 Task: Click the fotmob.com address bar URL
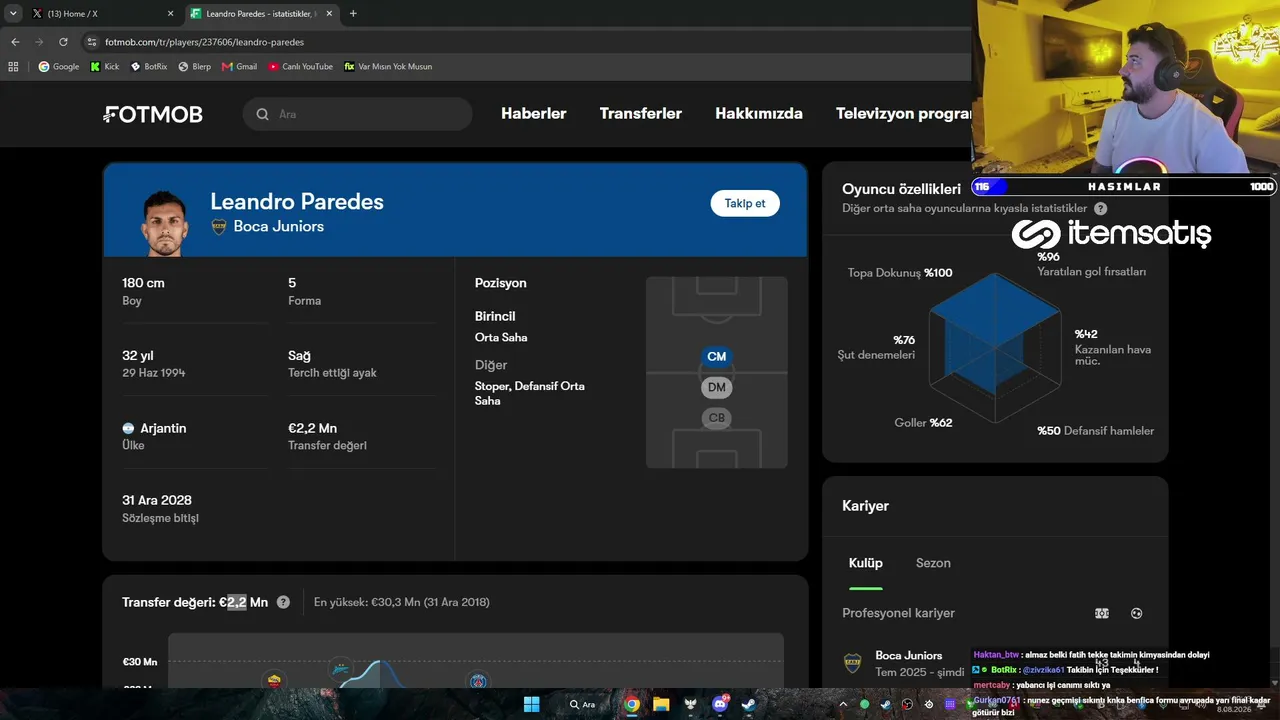click(204, 42)
